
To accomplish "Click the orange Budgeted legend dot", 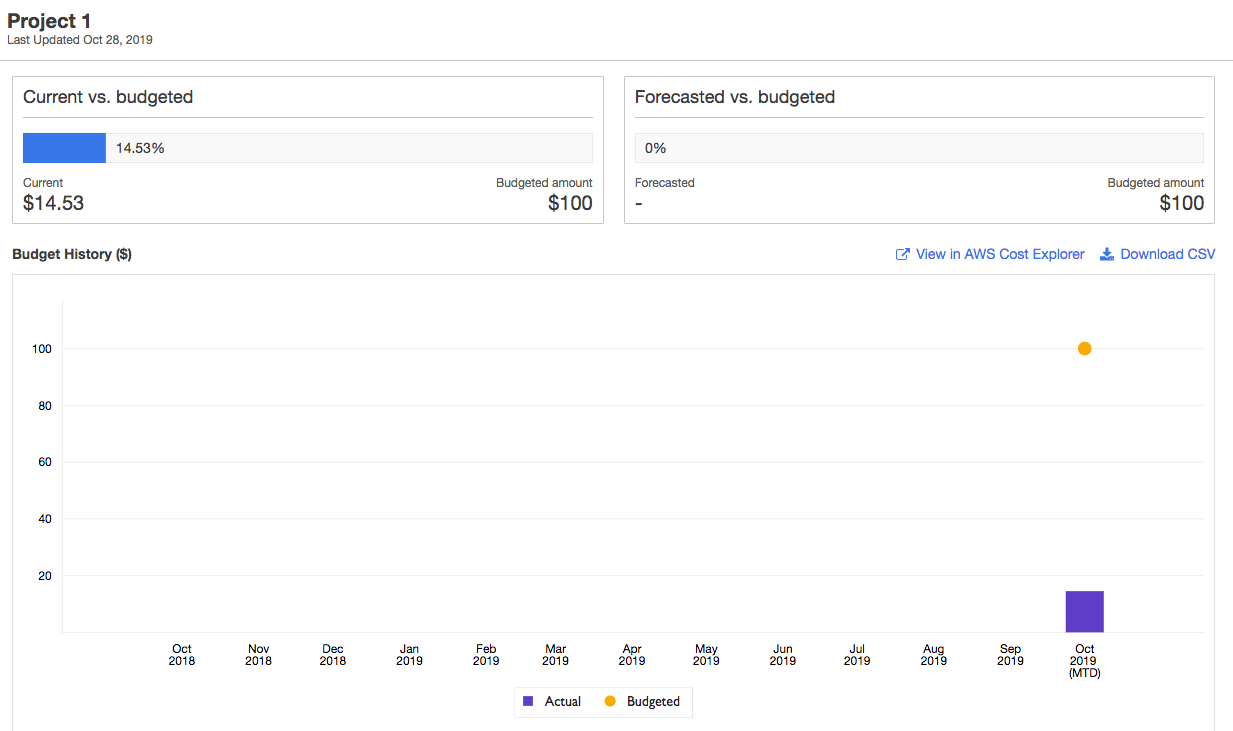I will [x=610, y=702].
